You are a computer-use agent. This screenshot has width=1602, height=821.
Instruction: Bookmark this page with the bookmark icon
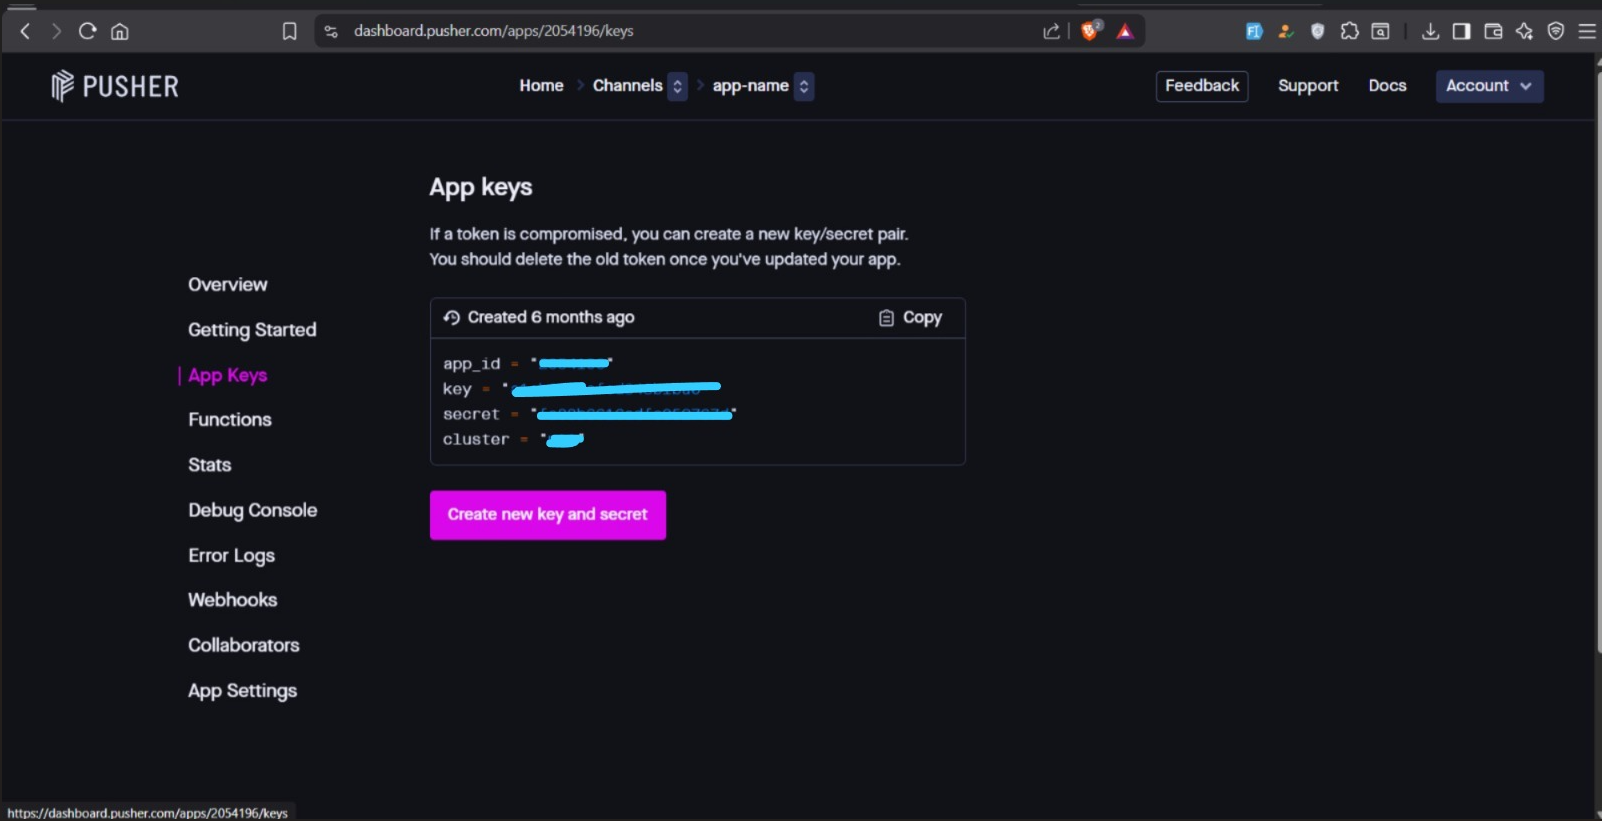click(x=290, y=31)
